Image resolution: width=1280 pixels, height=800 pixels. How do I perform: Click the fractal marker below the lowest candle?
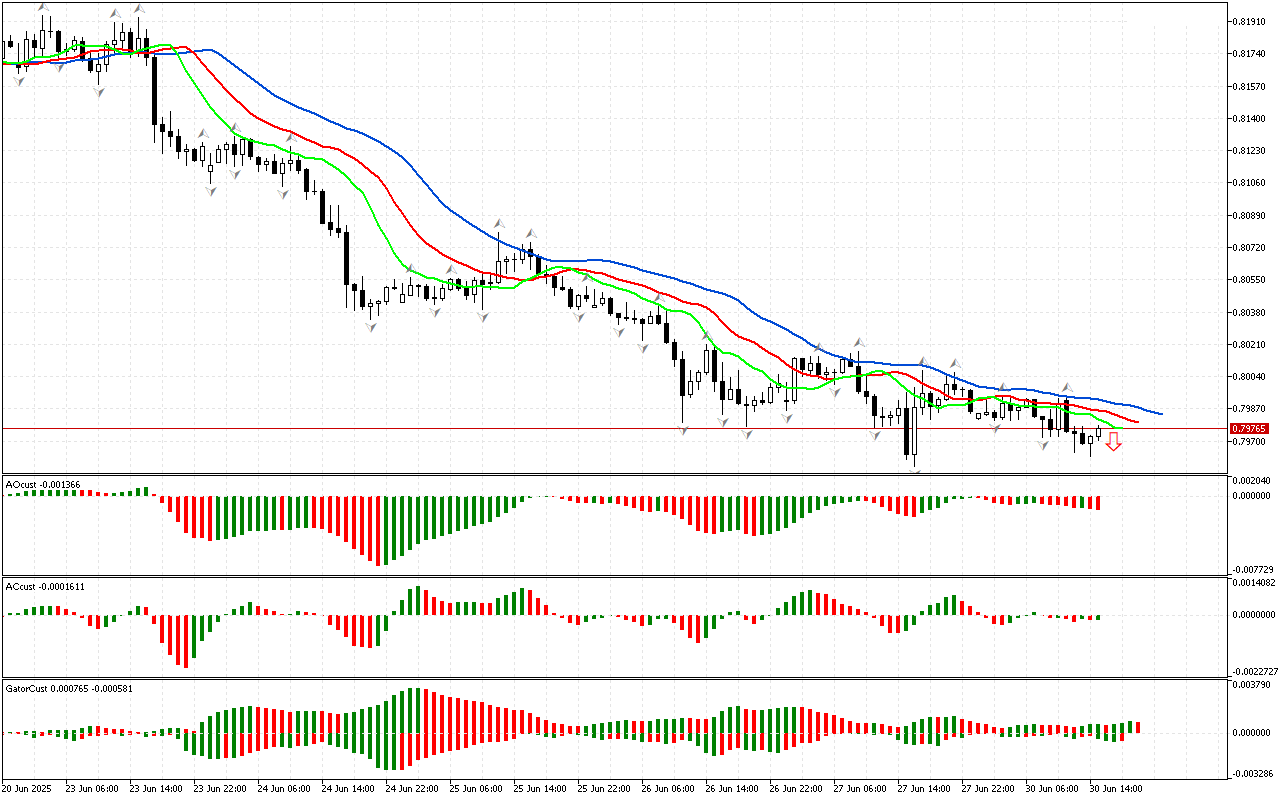pyautogui.click(x=915, y=468)
